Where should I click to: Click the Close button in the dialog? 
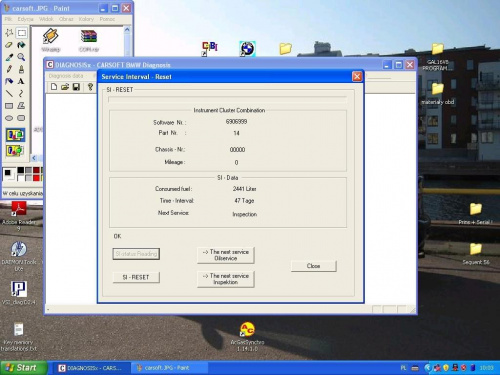(x=314, y=266)
